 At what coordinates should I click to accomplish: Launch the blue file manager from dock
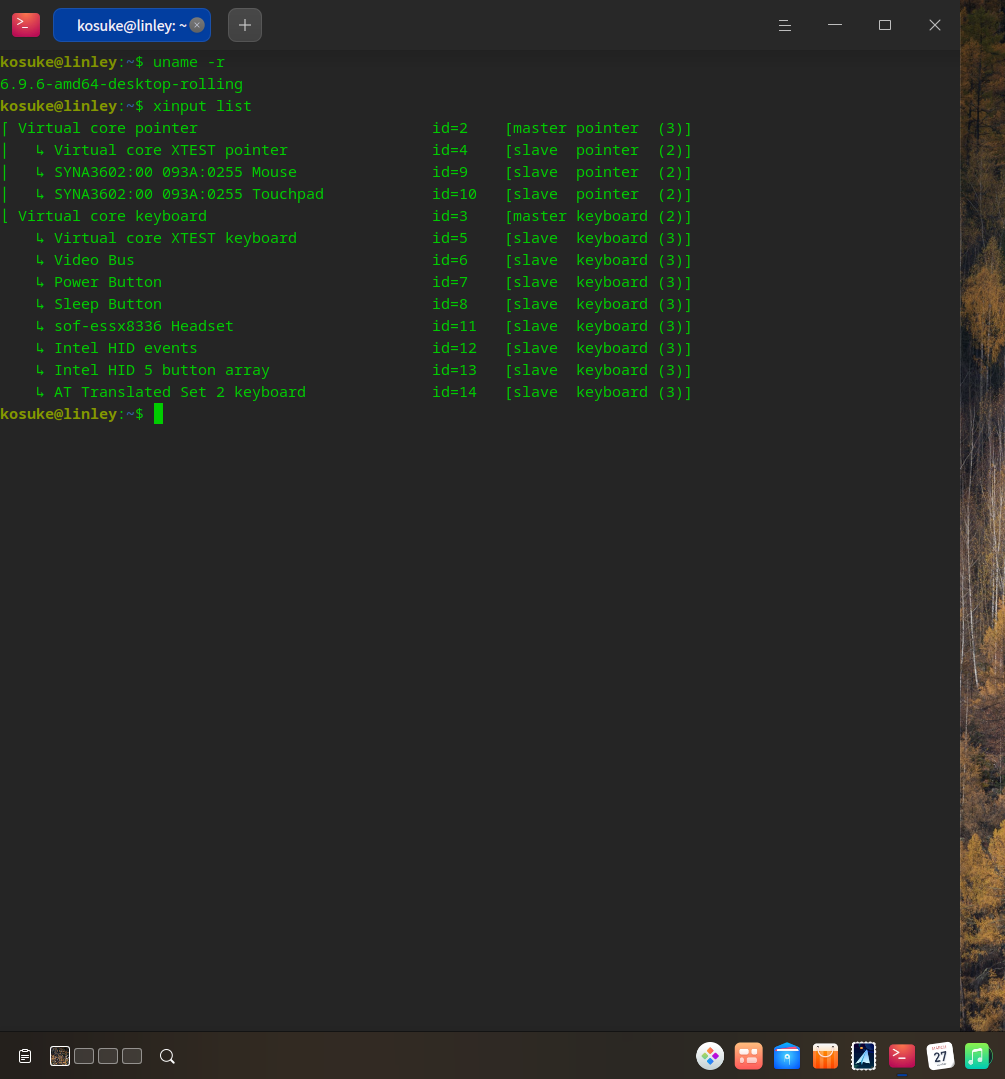(787, 1056)
